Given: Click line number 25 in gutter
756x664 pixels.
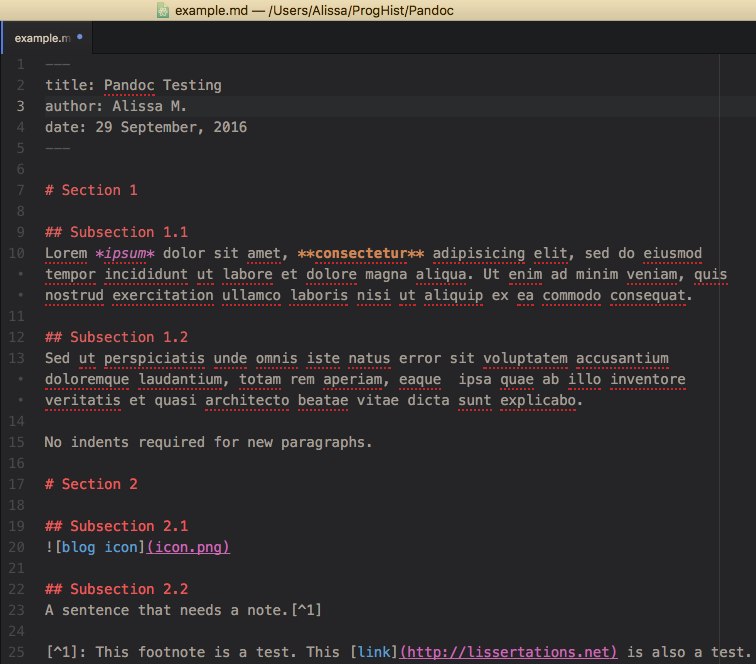Looking at the screenshot, I should pyautogui.click(x=16, y=652).
